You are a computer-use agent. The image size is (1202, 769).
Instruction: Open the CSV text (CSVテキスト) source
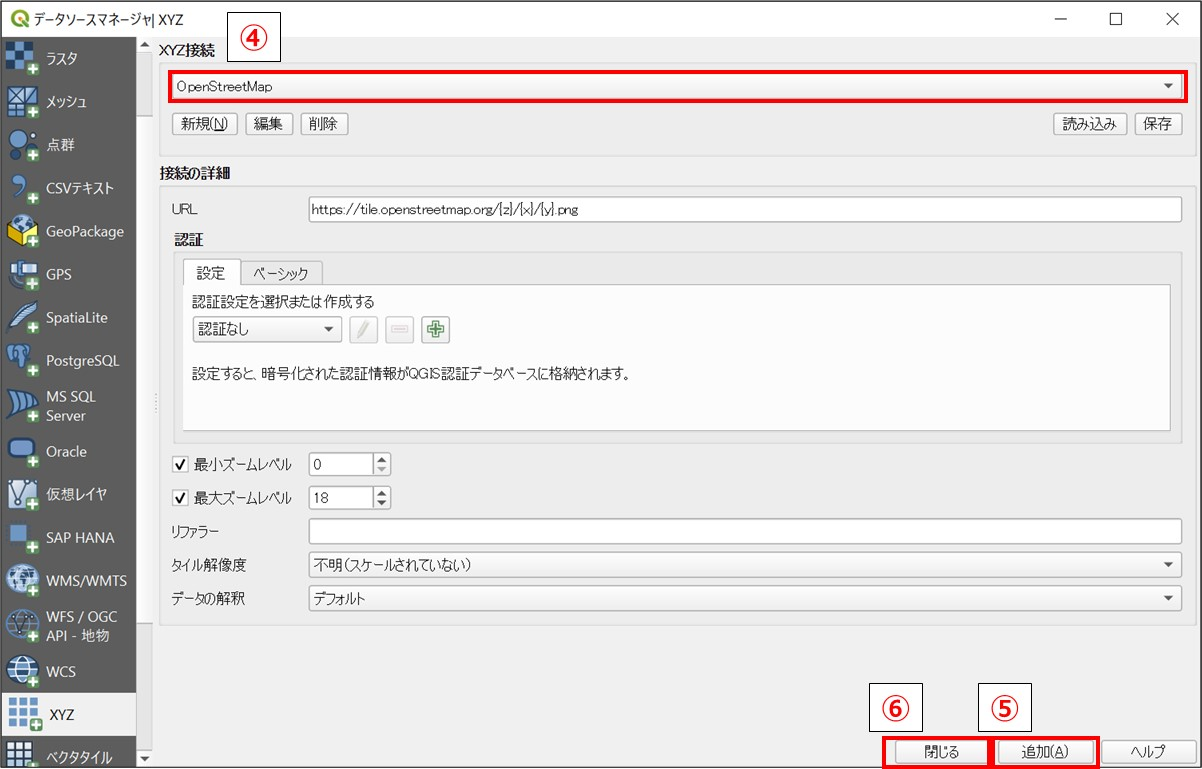68,188
